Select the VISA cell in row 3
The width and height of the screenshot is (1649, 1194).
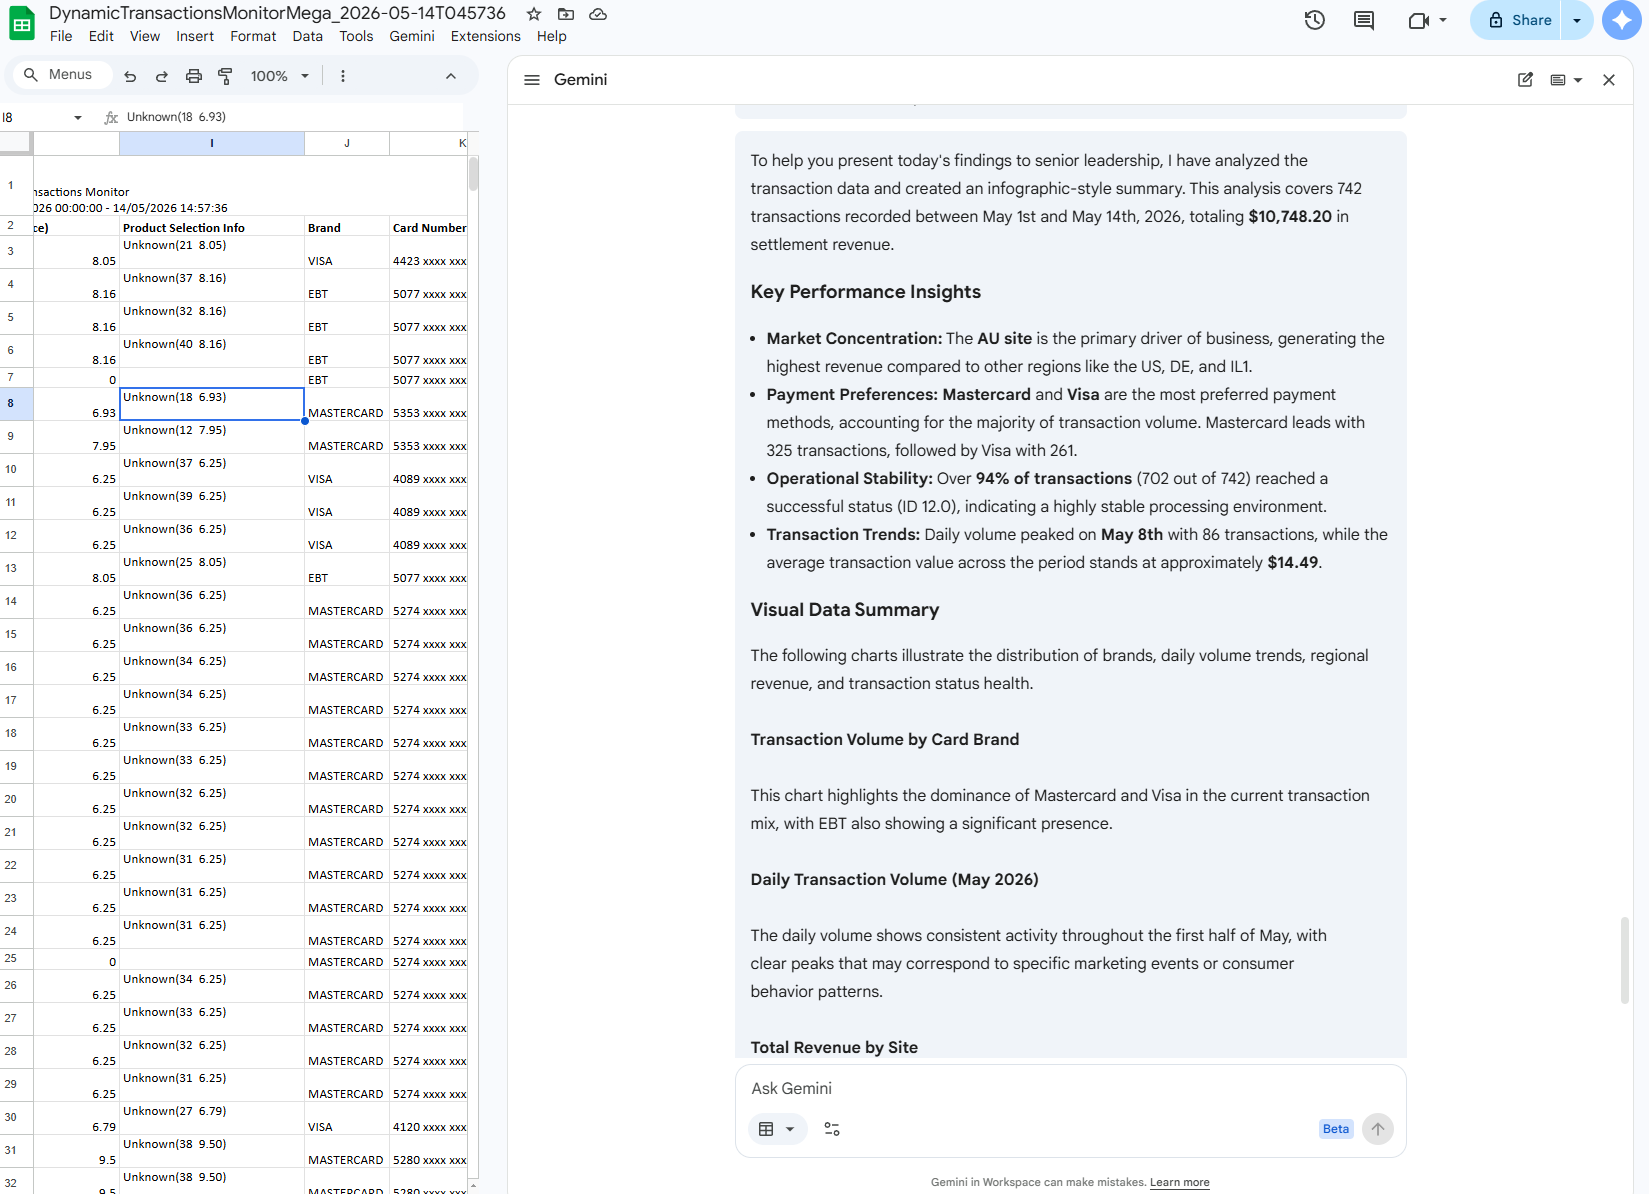point(347,253)
